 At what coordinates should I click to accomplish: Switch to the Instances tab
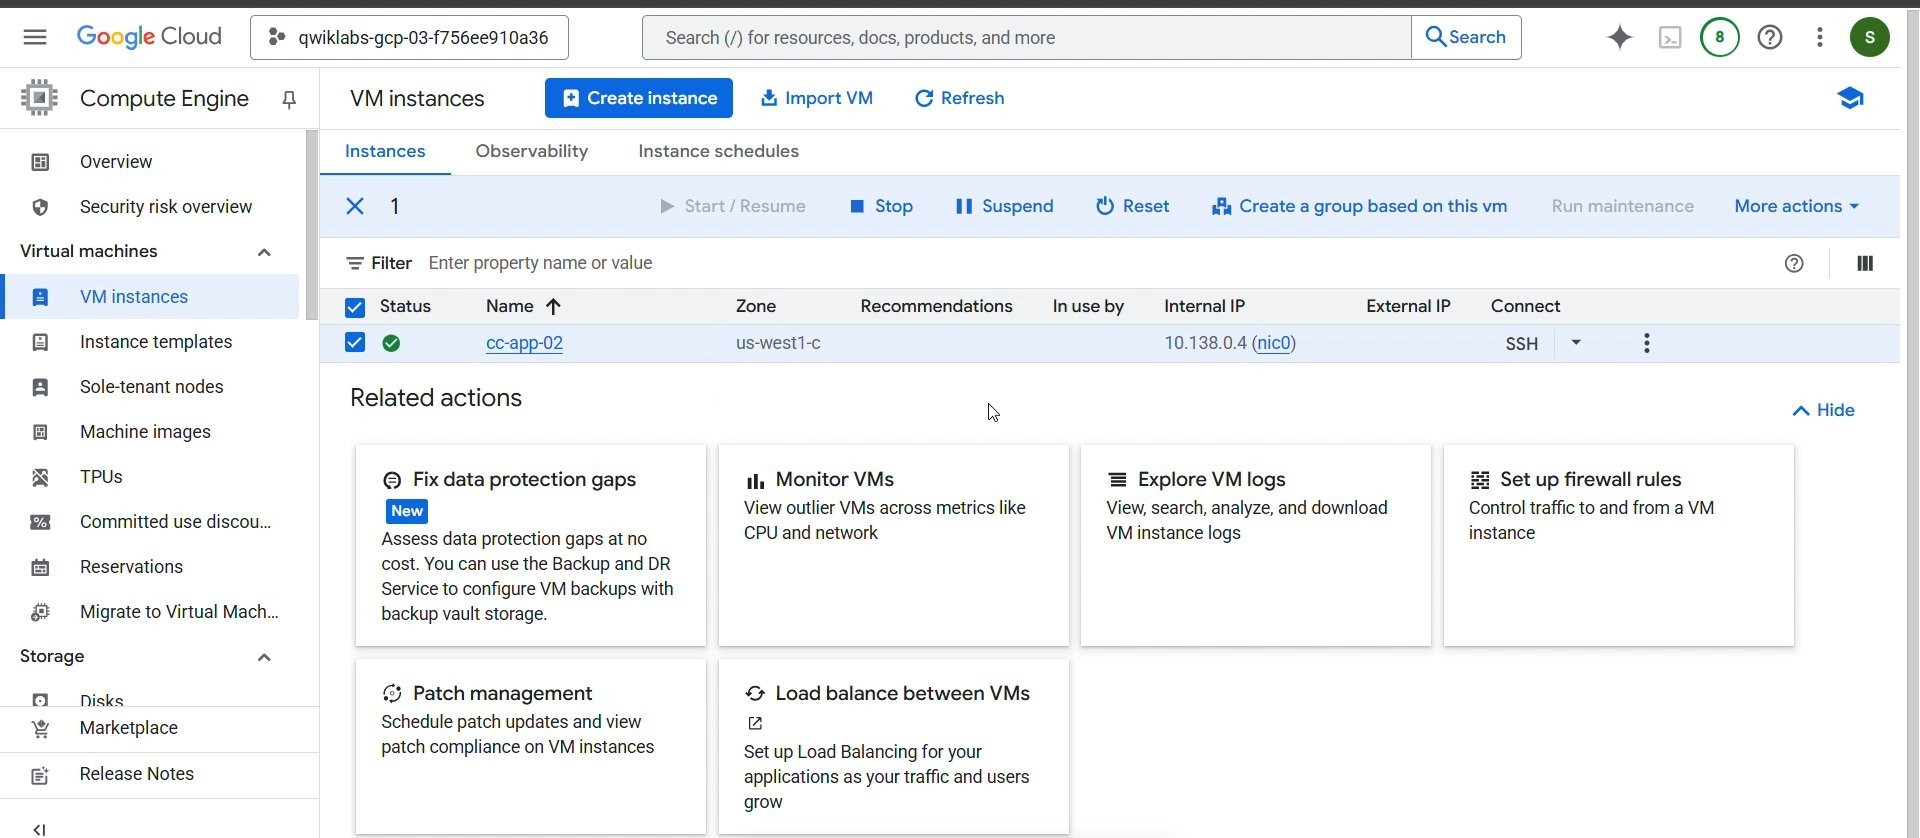pyautogui.click(x=385, y=151)
